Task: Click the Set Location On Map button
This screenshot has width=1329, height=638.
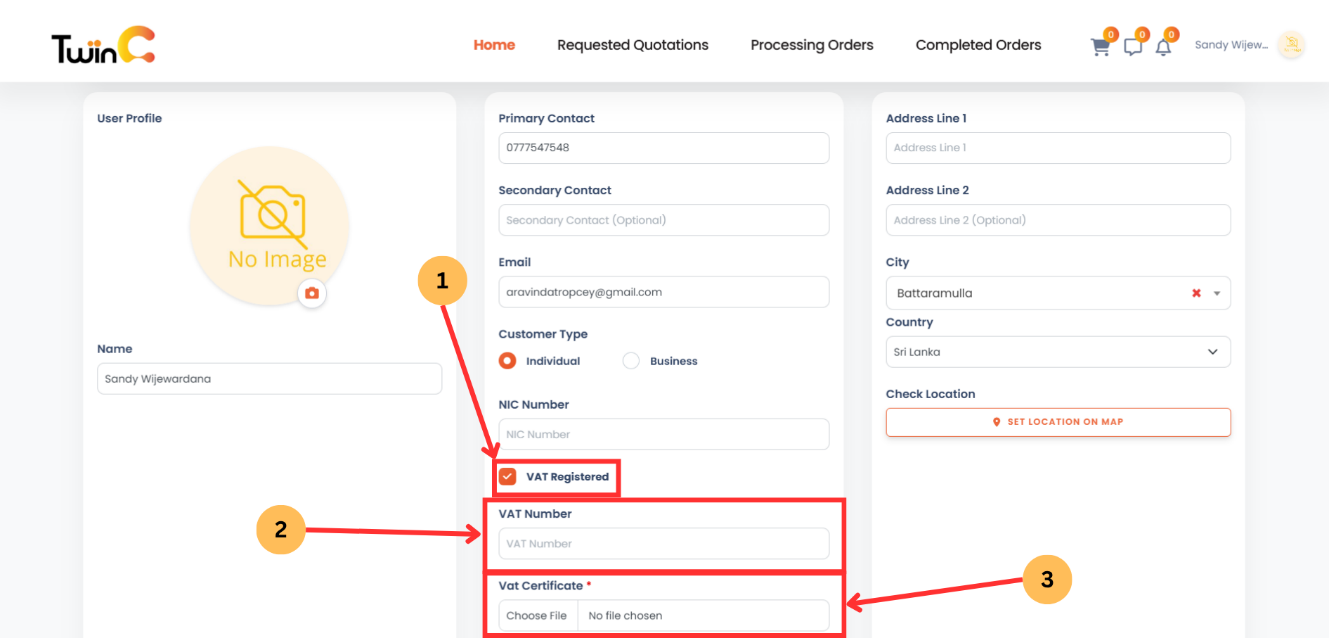Action: 1058,422
